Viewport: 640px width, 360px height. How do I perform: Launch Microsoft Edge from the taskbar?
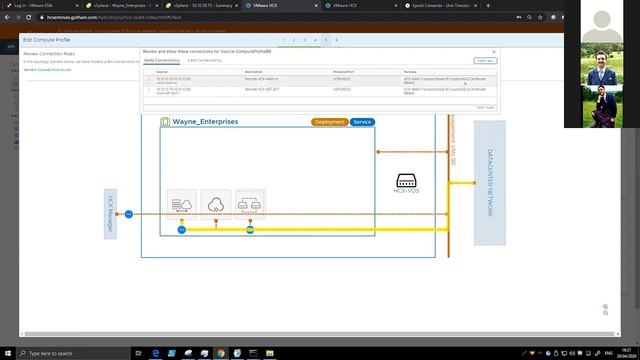[x=156, y=353]
